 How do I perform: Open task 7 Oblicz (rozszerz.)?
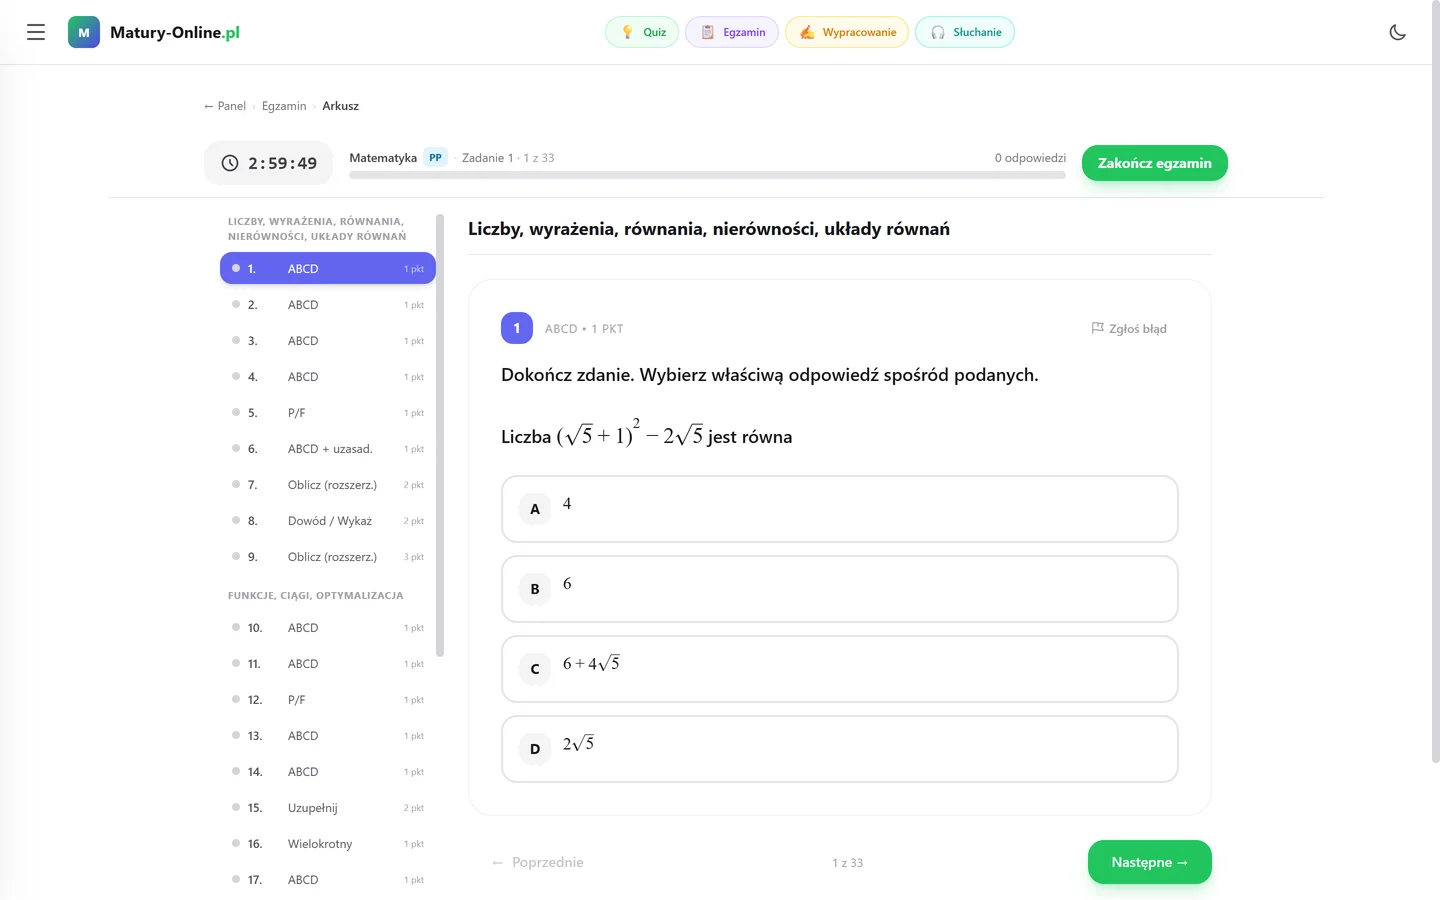pos(328,485)
